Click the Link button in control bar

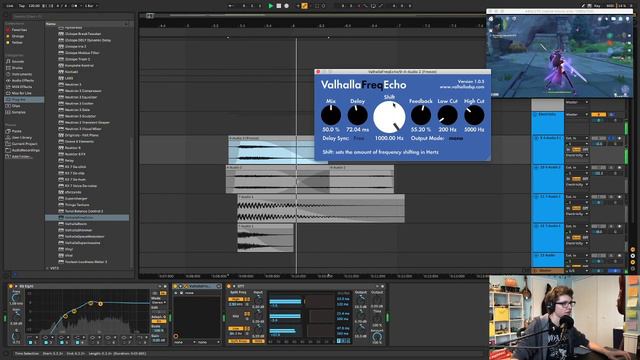coord(10,6)
